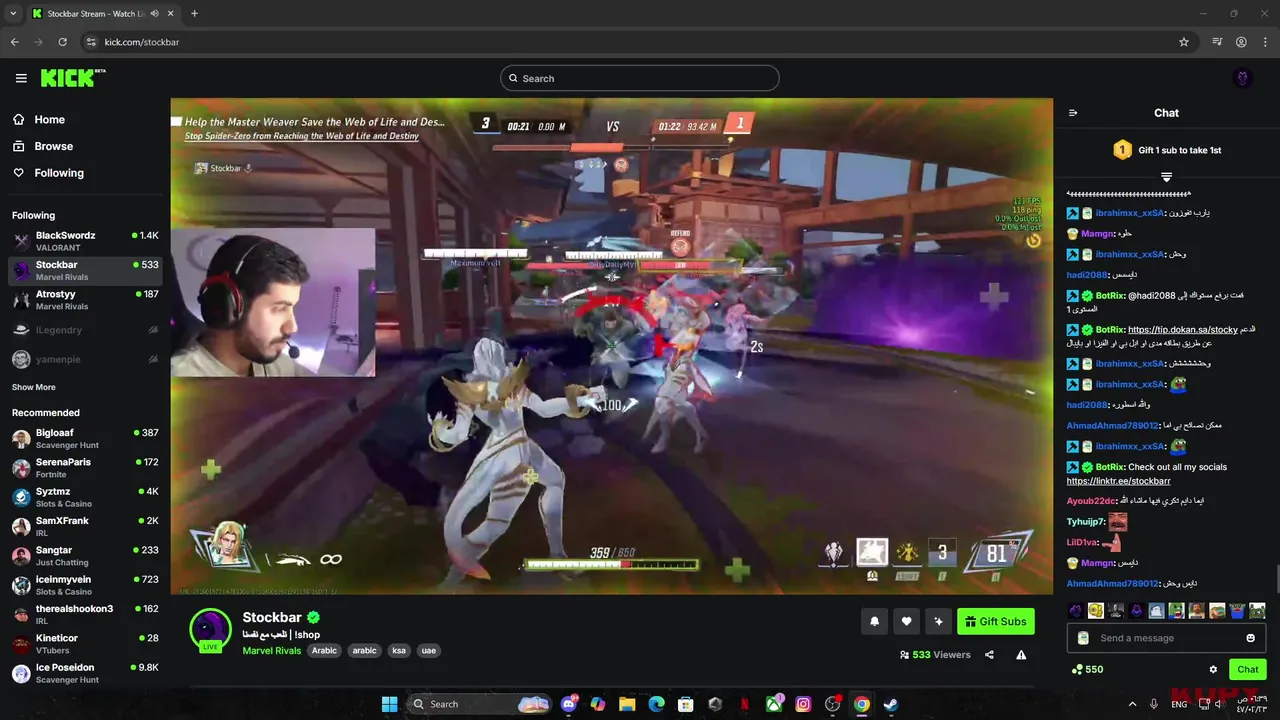Screen dimensions: 1280x720
Task: Open the linktr.ee/stockbarr link in chat
Action: [x=1118, y=481]
